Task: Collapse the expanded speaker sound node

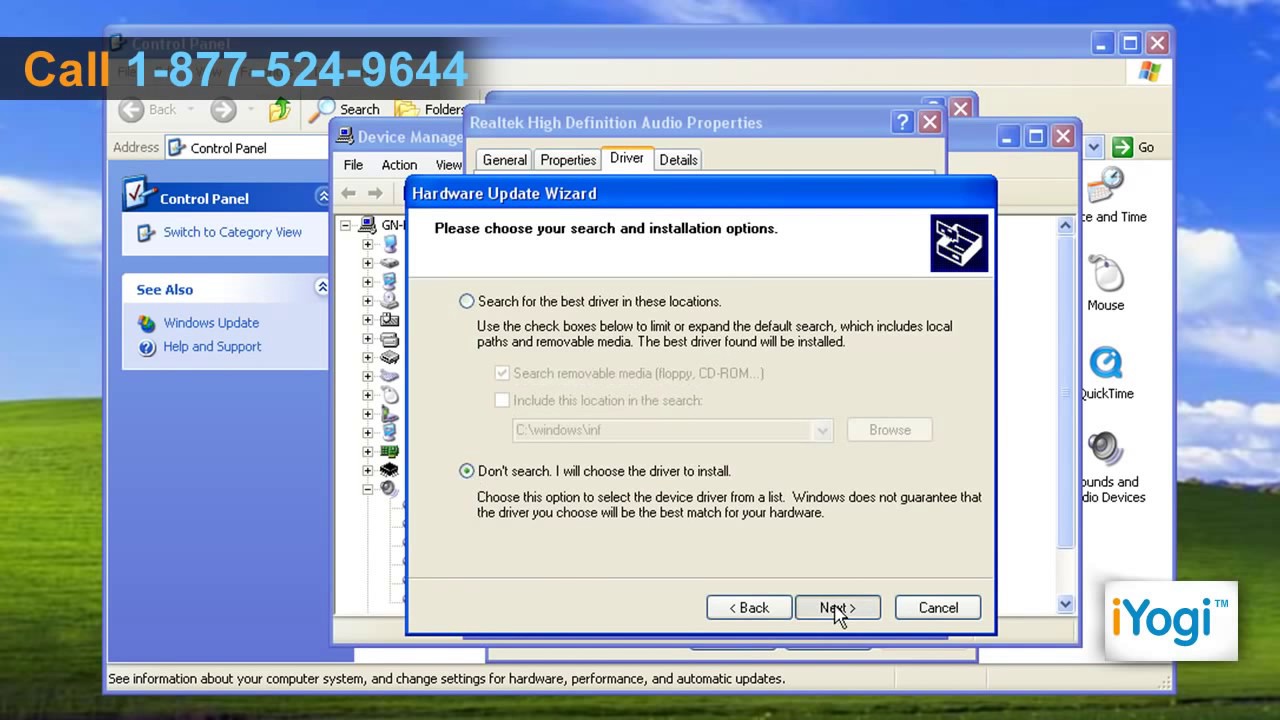Action: [367, 490]
